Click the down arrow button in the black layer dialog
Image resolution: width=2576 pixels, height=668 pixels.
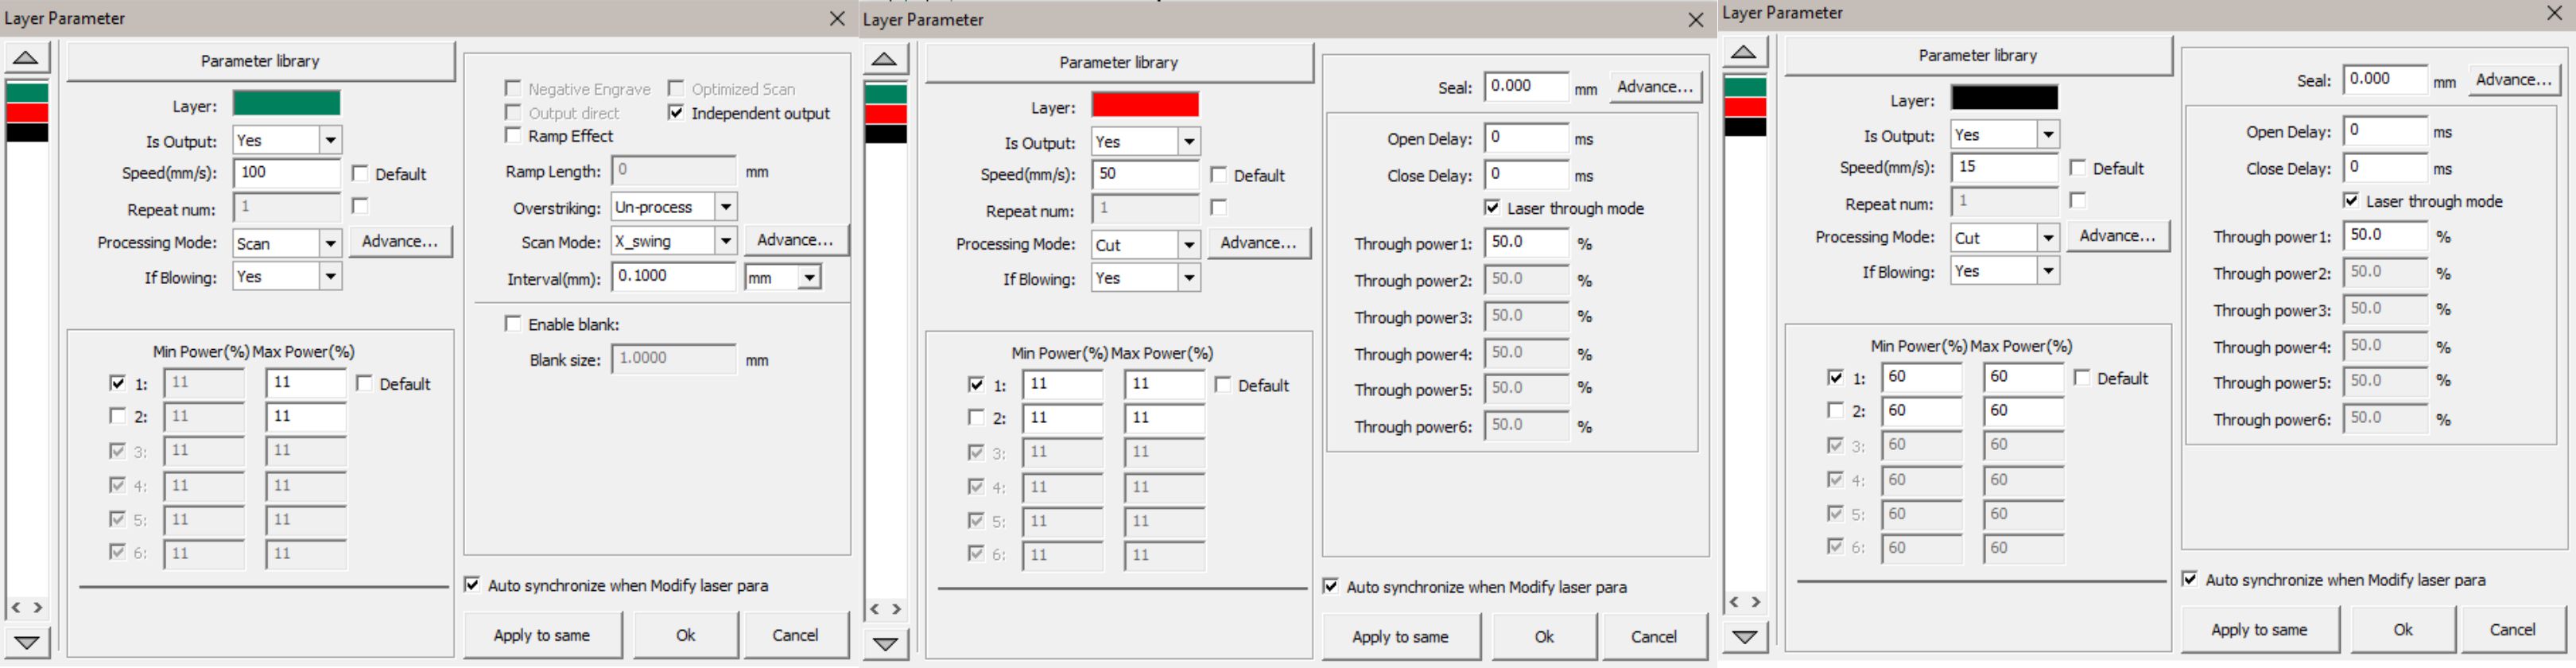1743,637
